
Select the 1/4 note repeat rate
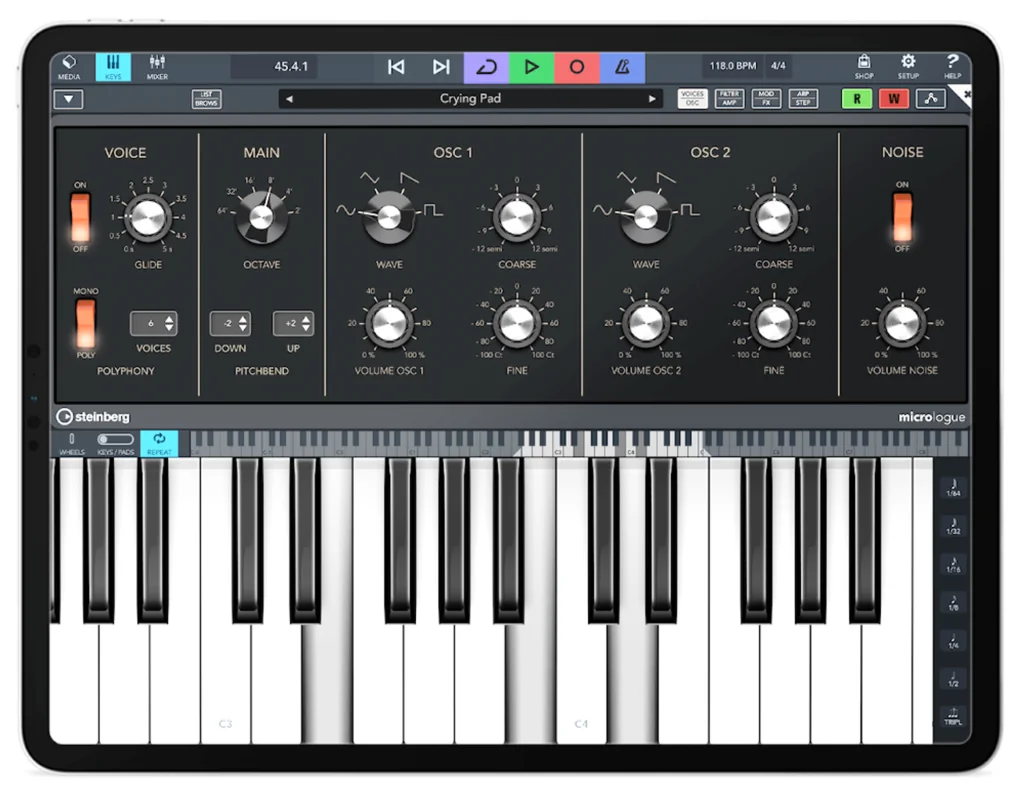click(x=953, y=640)
